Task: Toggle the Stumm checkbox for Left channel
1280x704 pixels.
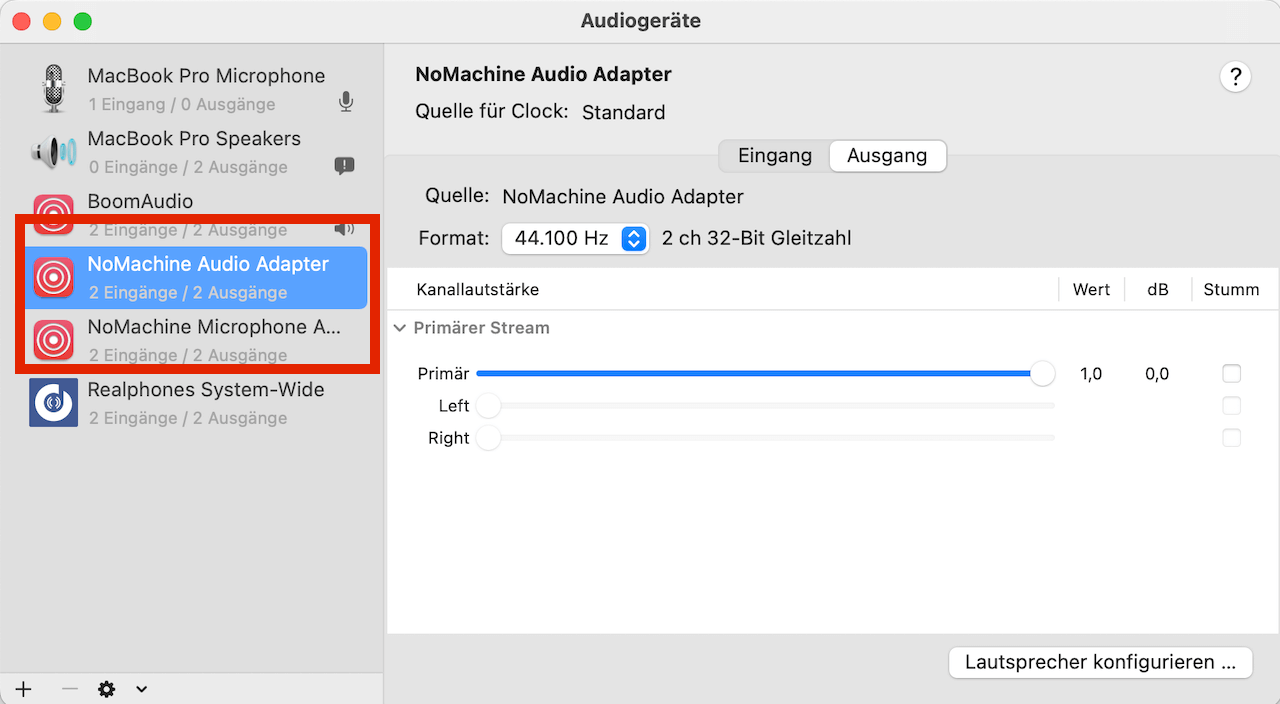Action: click(1232, 406)
